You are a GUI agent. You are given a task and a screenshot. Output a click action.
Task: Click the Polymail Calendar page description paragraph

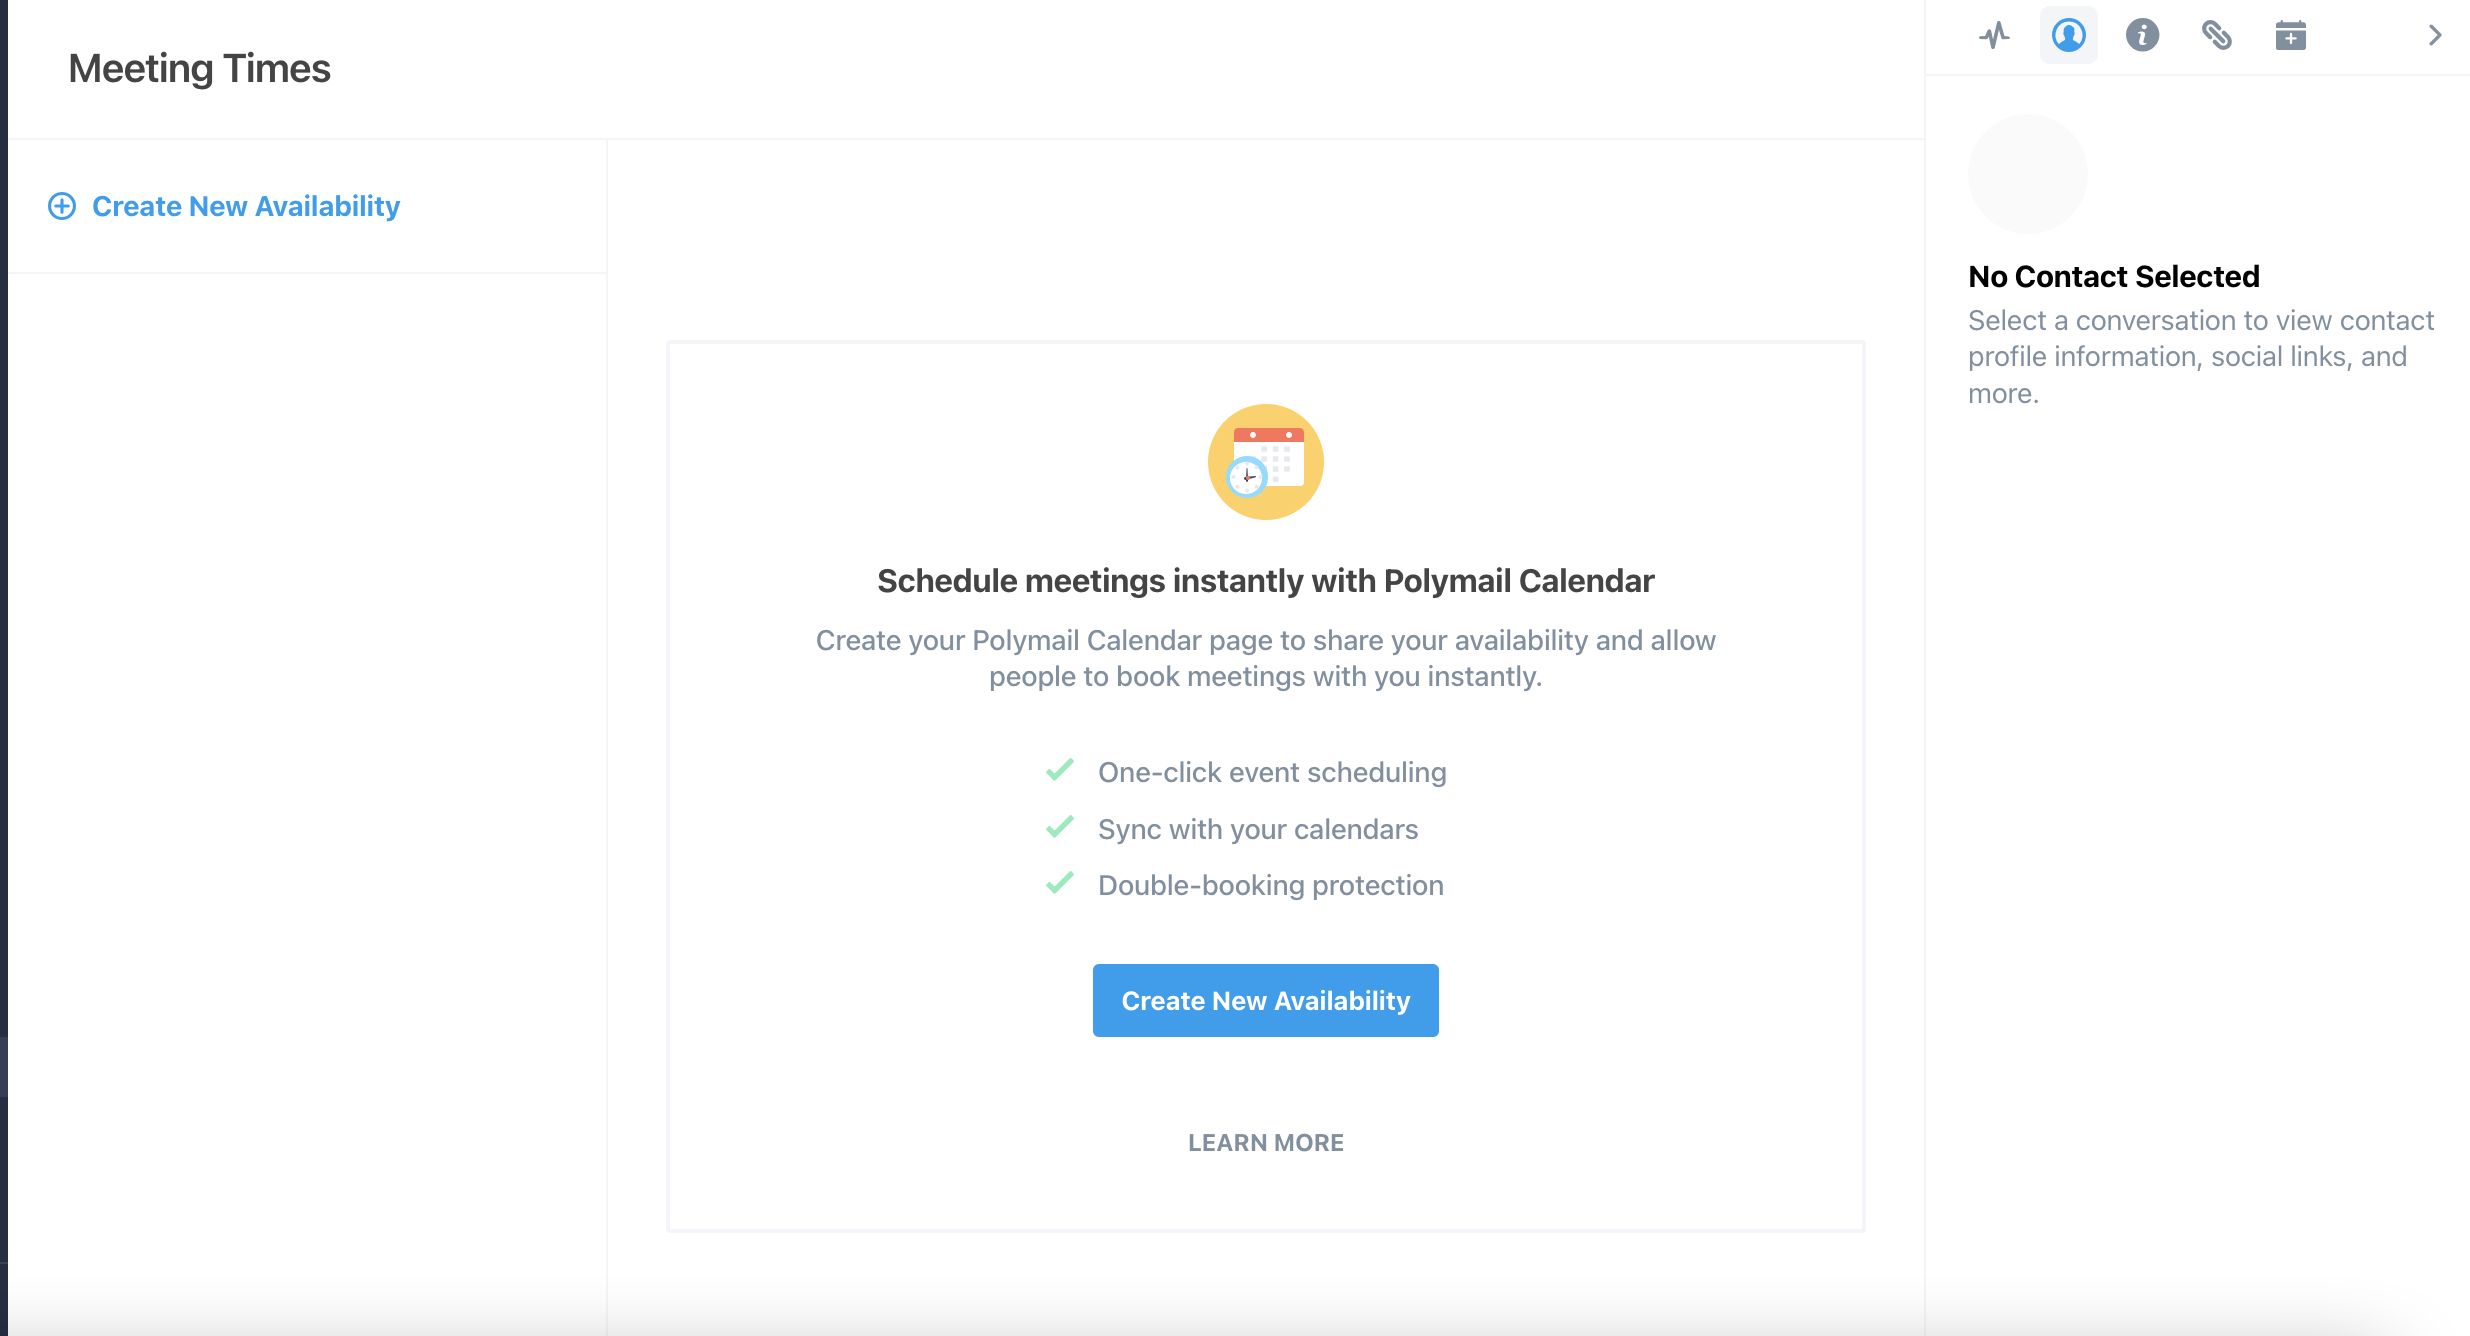pos(1265,658)
